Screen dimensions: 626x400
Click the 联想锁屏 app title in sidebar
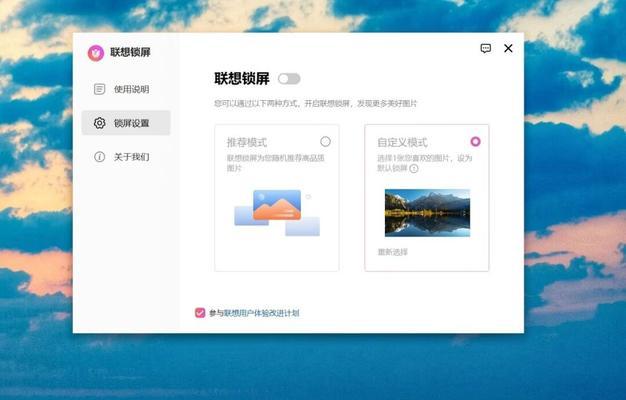pyautogui.click(x=130, y=52)
